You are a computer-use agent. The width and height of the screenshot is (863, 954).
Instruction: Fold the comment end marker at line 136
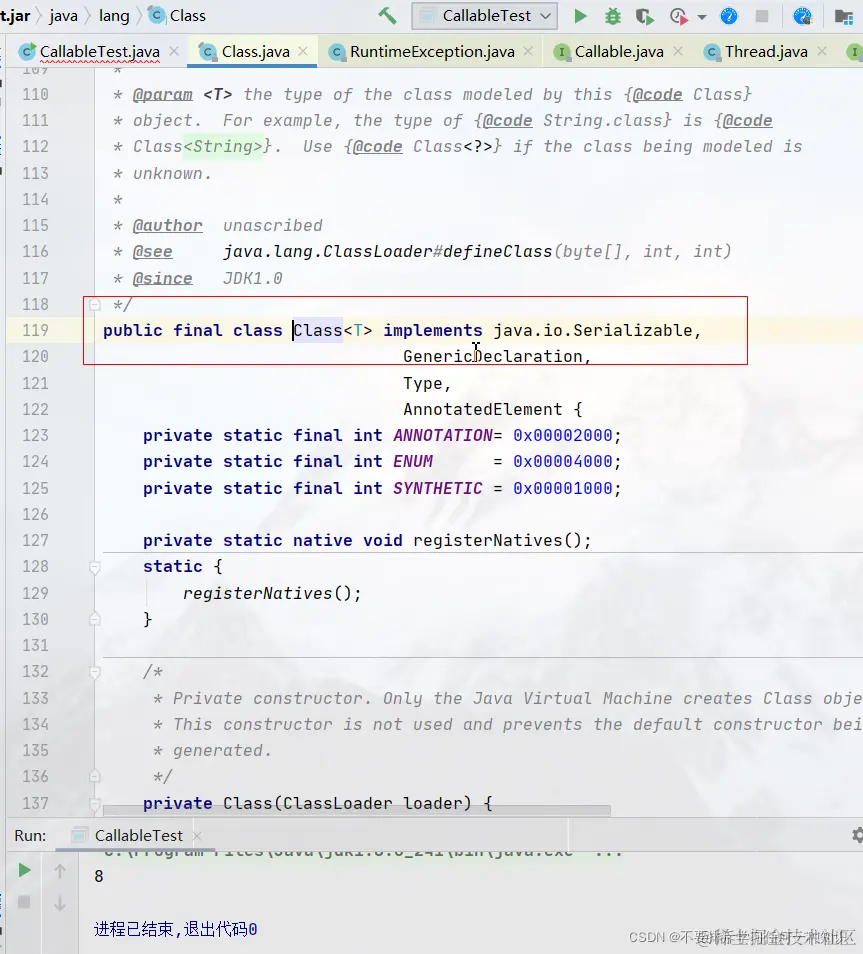[x=94, y=776]
